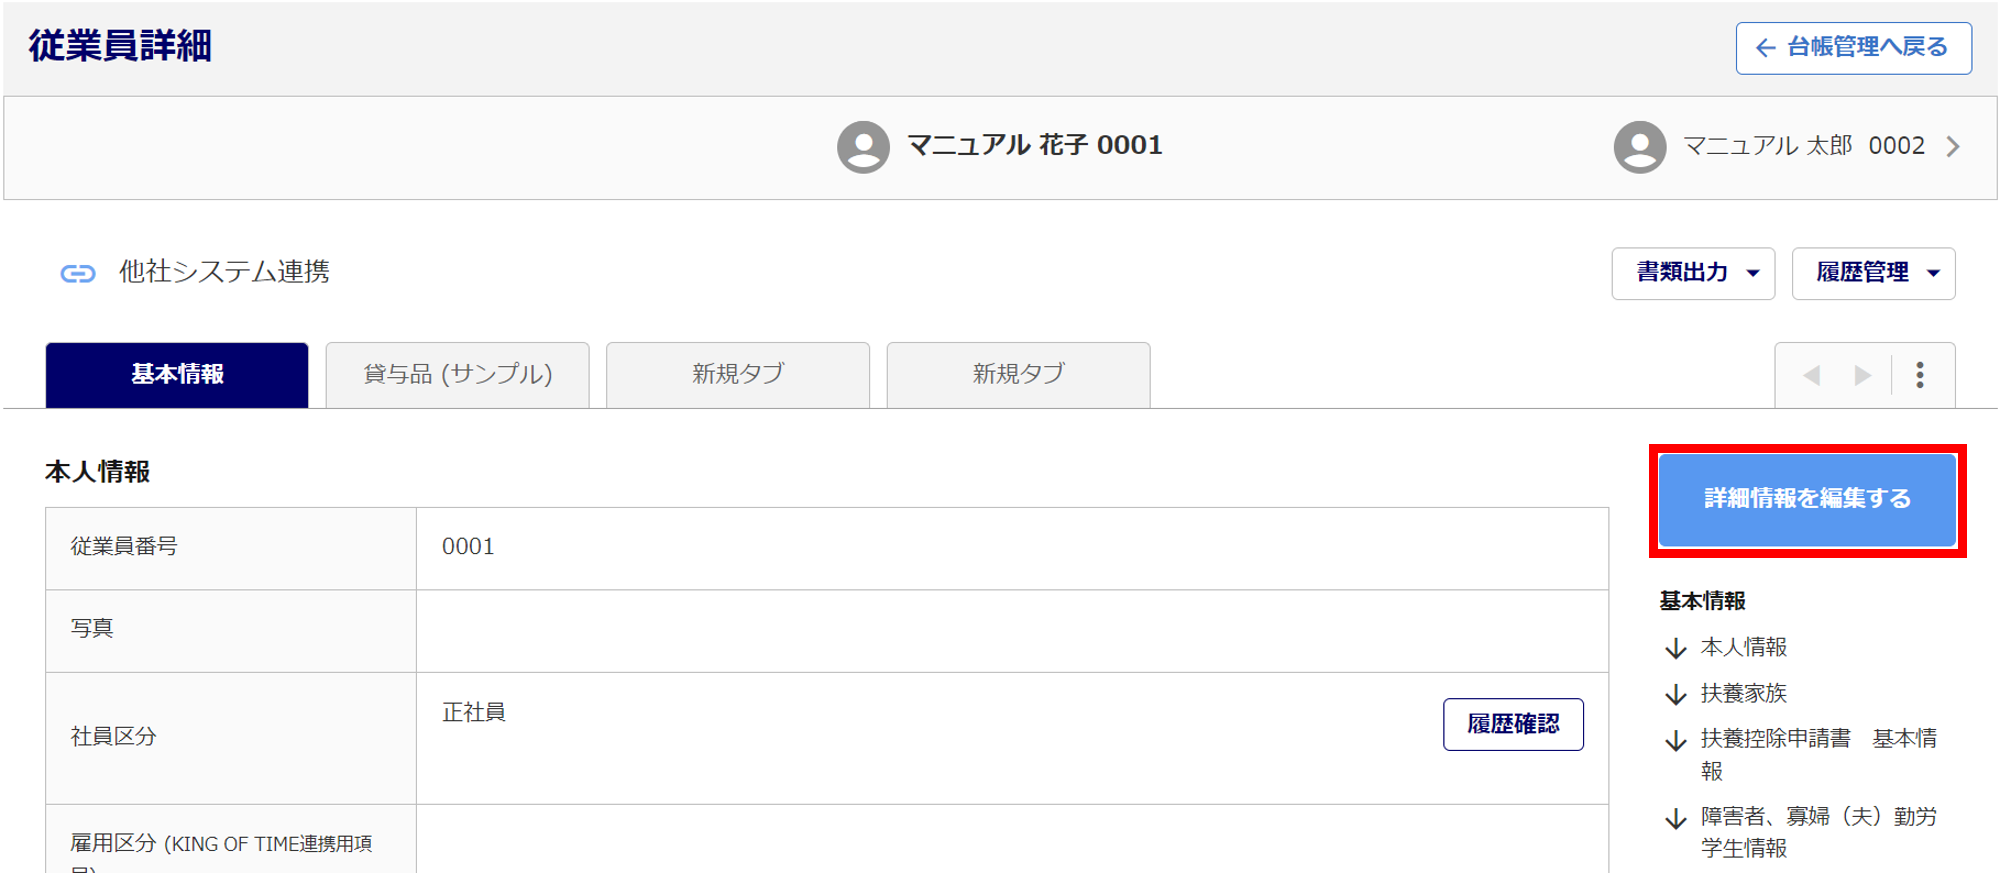Image resolution: width=2000 pixels, height=873 pixels.
Task: Expand the 履歴管理 dropdown
Action: [1873, 273]
